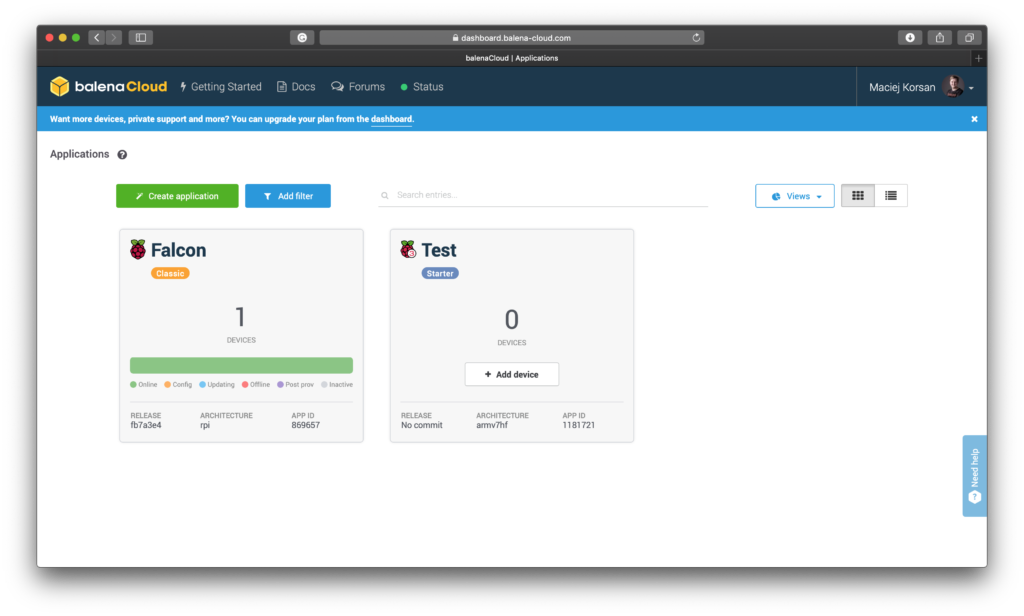The image size is (1024, 616).
Task: Click the Online legend dot
Action: [133, 385]
